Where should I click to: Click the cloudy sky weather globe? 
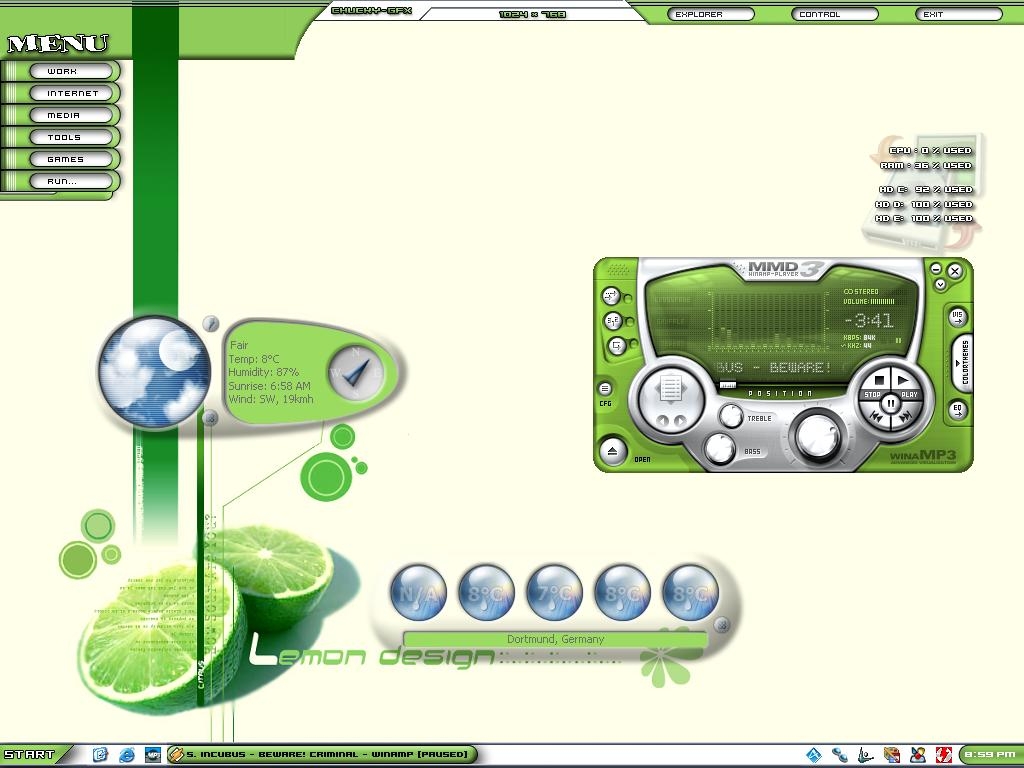click(x=155, y=372)
